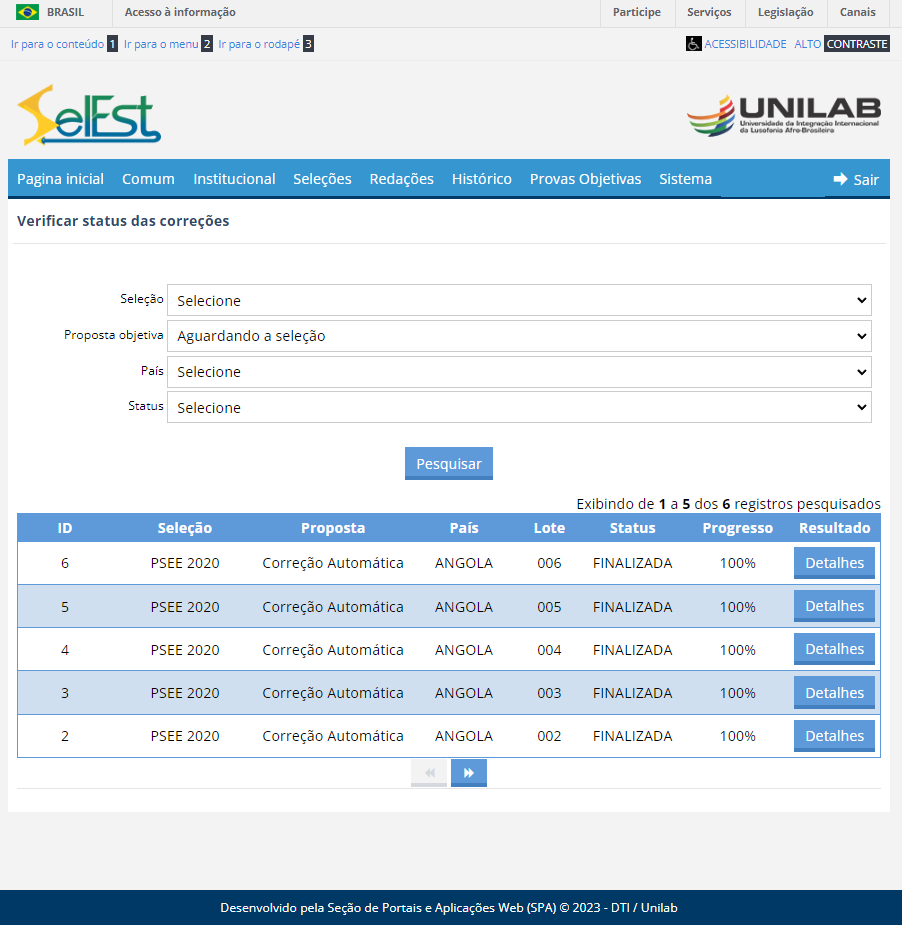Click the Brazil flag icon
The height and width of the screenshot is (925, 902).
pos(27,13)
